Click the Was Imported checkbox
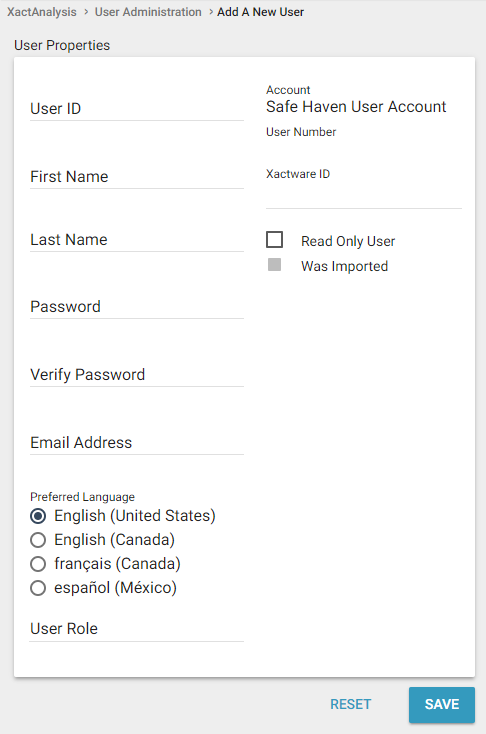This screenshot has height=734, width=486. point(274,264)
